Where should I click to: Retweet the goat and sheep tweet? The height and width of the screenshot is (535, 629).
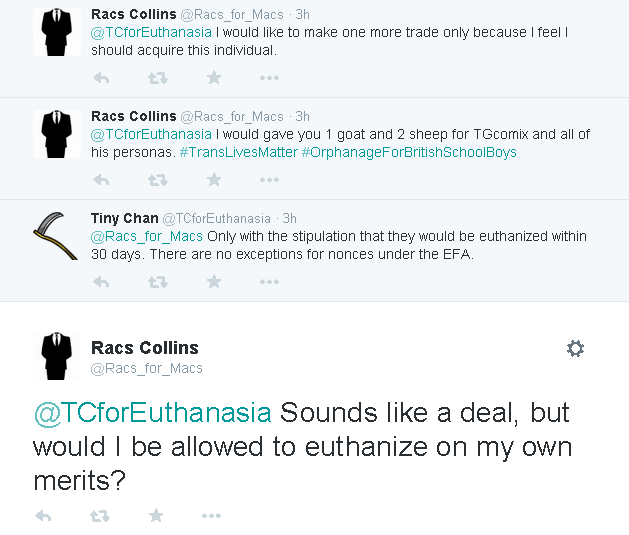[x=158, y=180]
